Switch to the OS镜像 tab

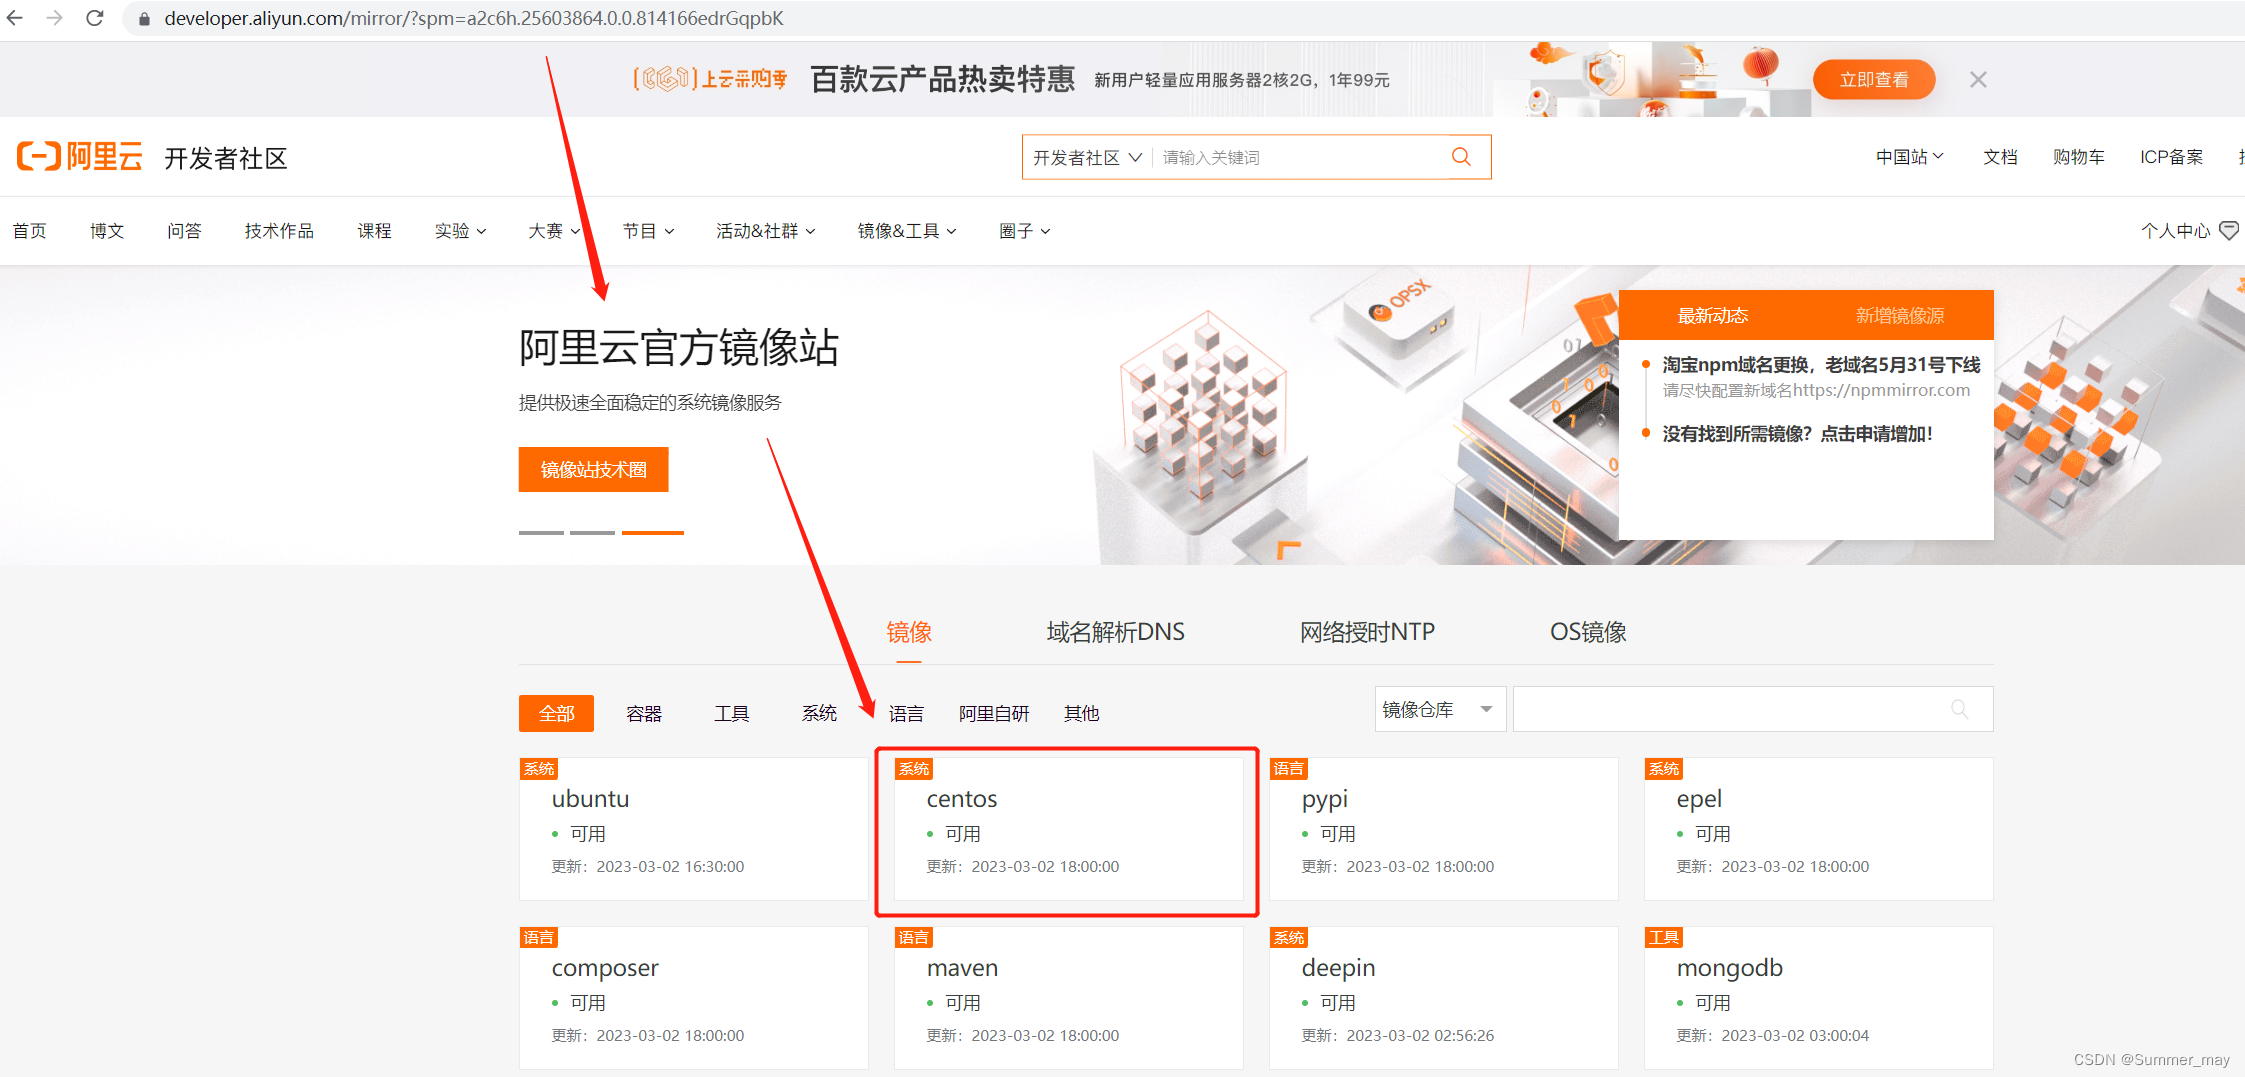coord(1588,632)
